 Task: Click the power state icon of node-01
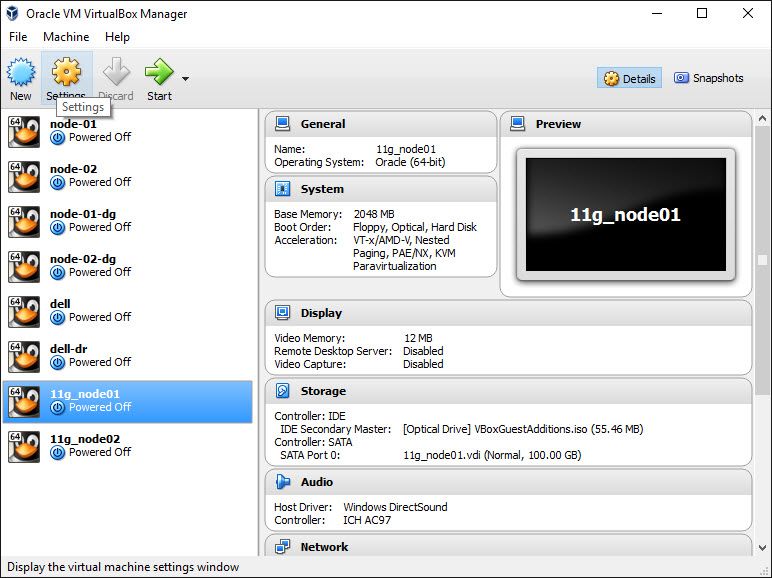coord(58,138)
